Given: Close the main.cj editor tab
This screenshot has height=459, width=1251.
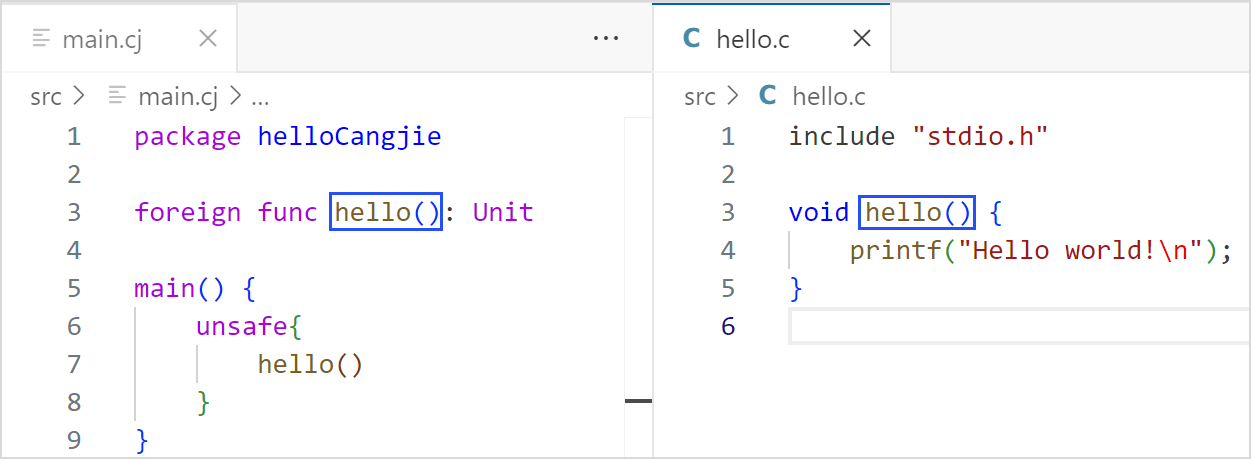Looking at the screenshot, I should [x=208, y=39].
